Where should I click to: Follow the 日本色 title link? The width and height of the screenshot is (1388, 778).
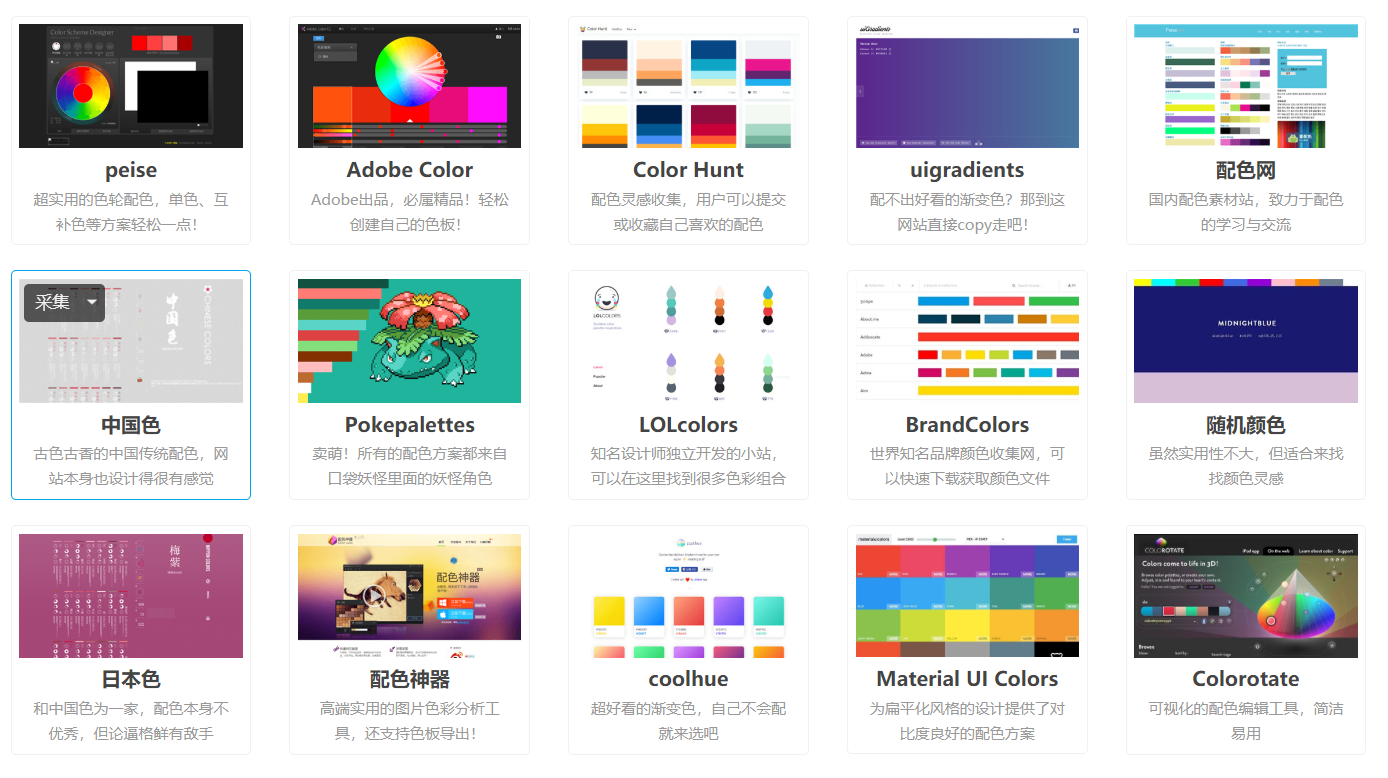[x=131, y=679]
